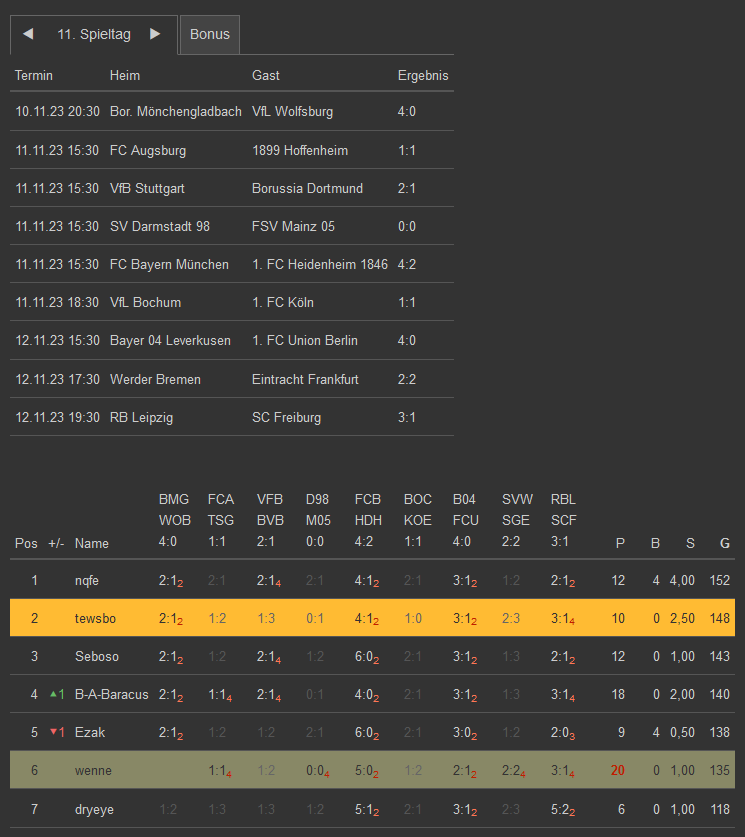Image resolution: width=745 pixels, height=837 pixels.
Task: Open player wenne's row name
Action: point(93,770)
